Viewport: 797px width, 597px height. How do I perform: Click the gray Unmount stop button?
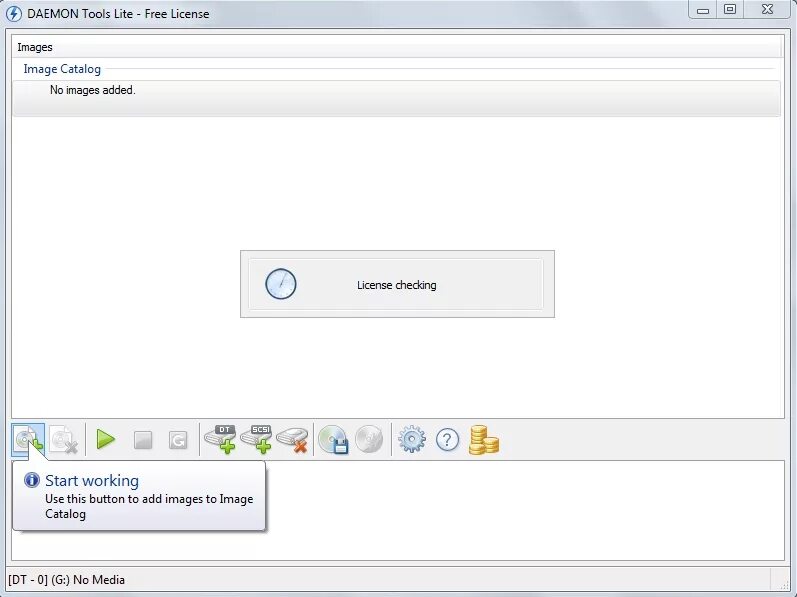click(143, 440)
